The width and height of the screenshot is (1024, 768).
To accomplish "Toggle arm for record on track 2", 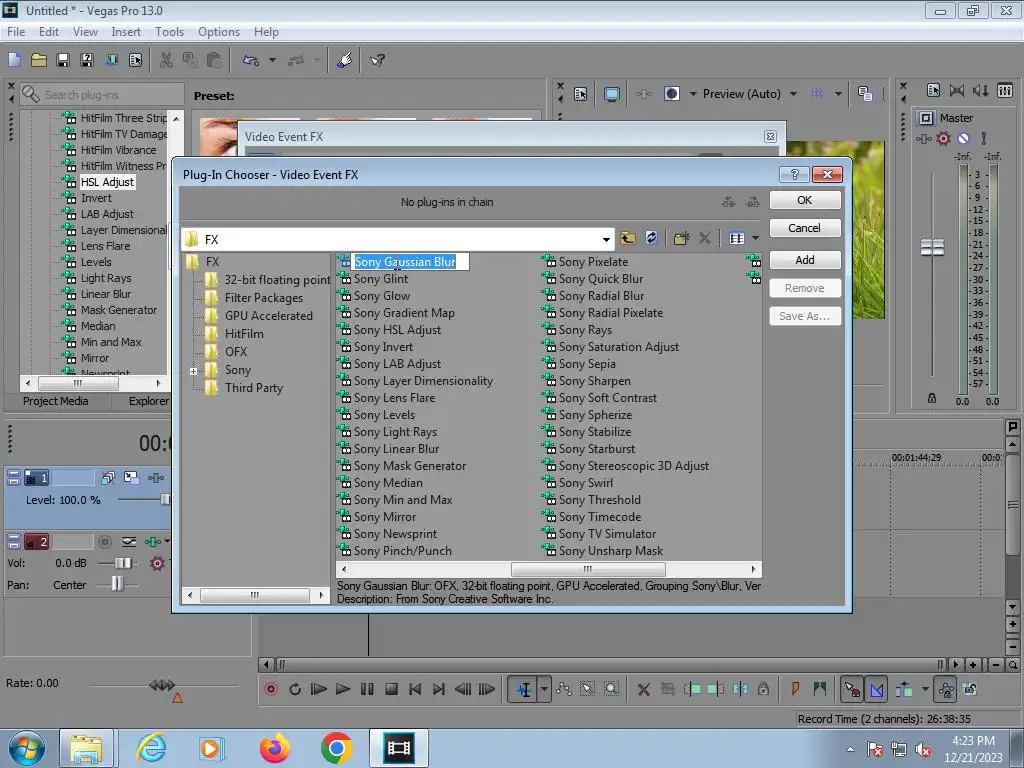I will click(104, 541).
